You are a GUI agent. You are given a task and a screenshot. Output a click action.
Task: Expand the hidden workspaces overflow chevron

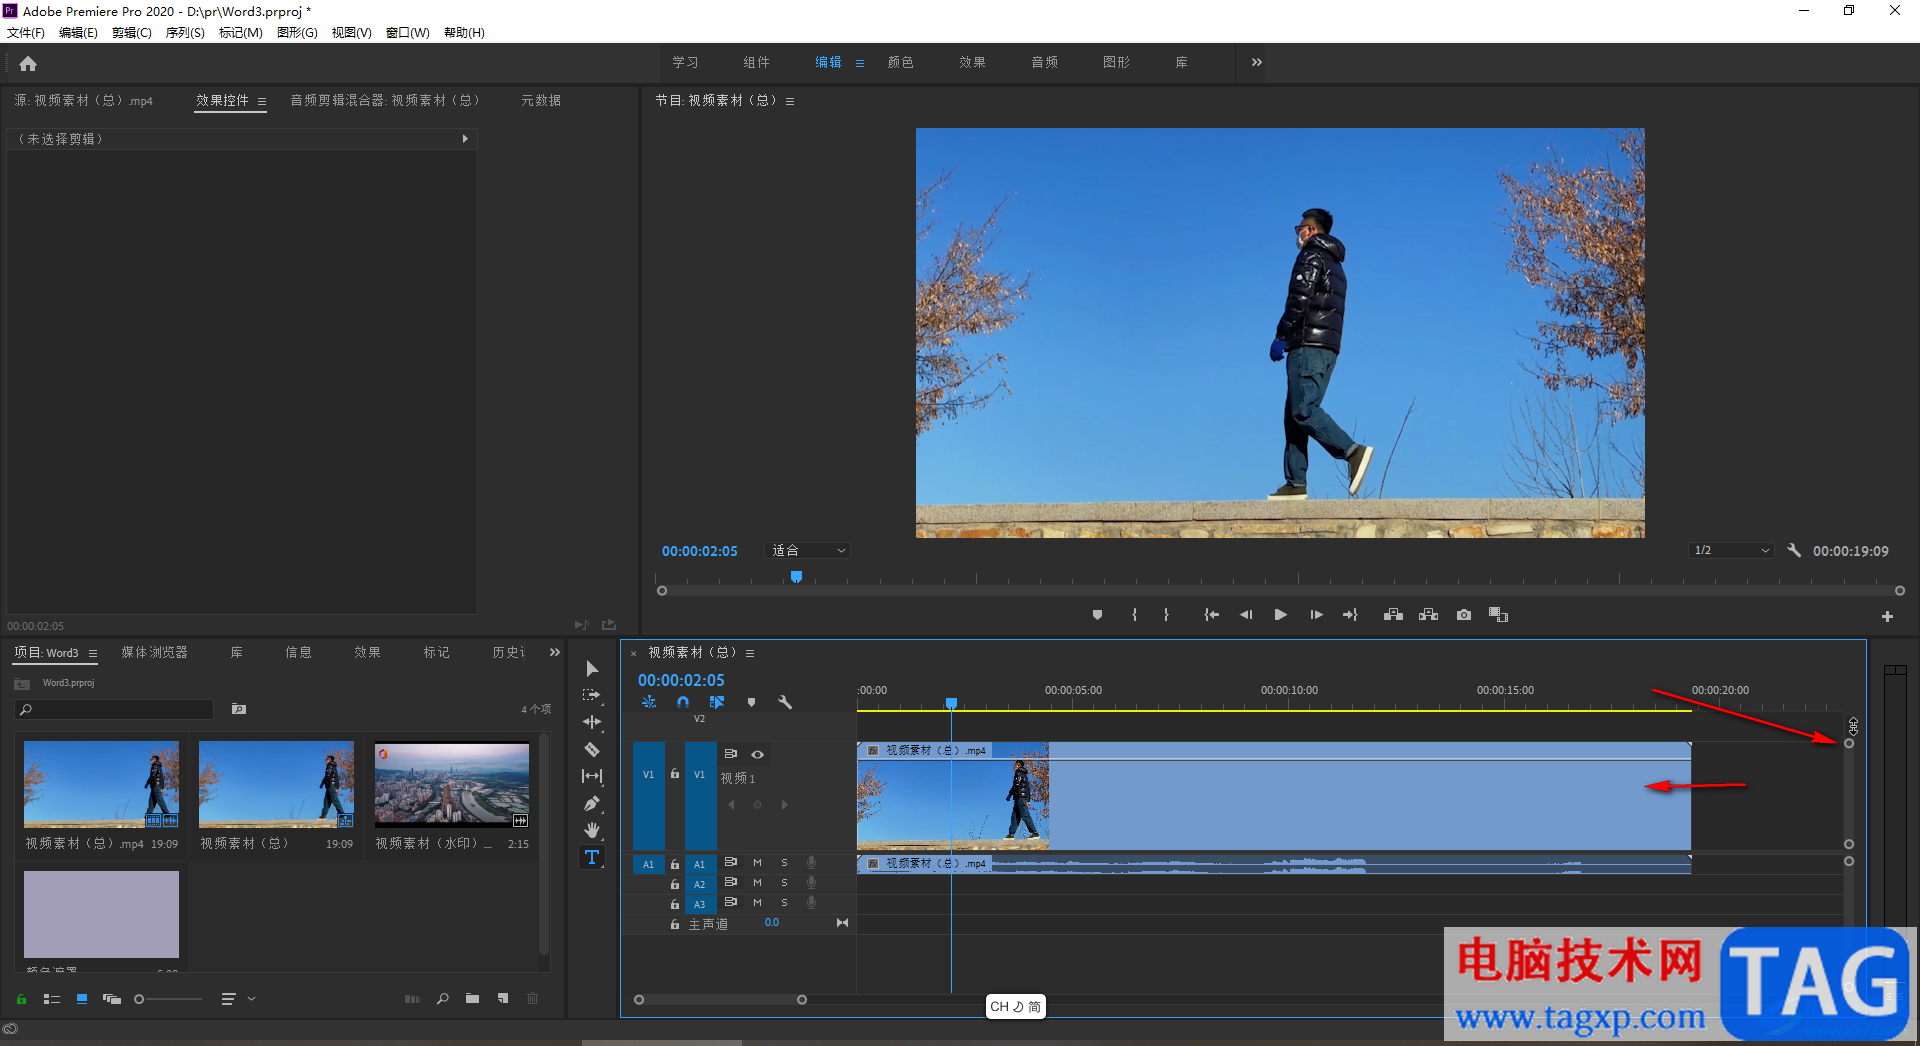point(1257,62)
